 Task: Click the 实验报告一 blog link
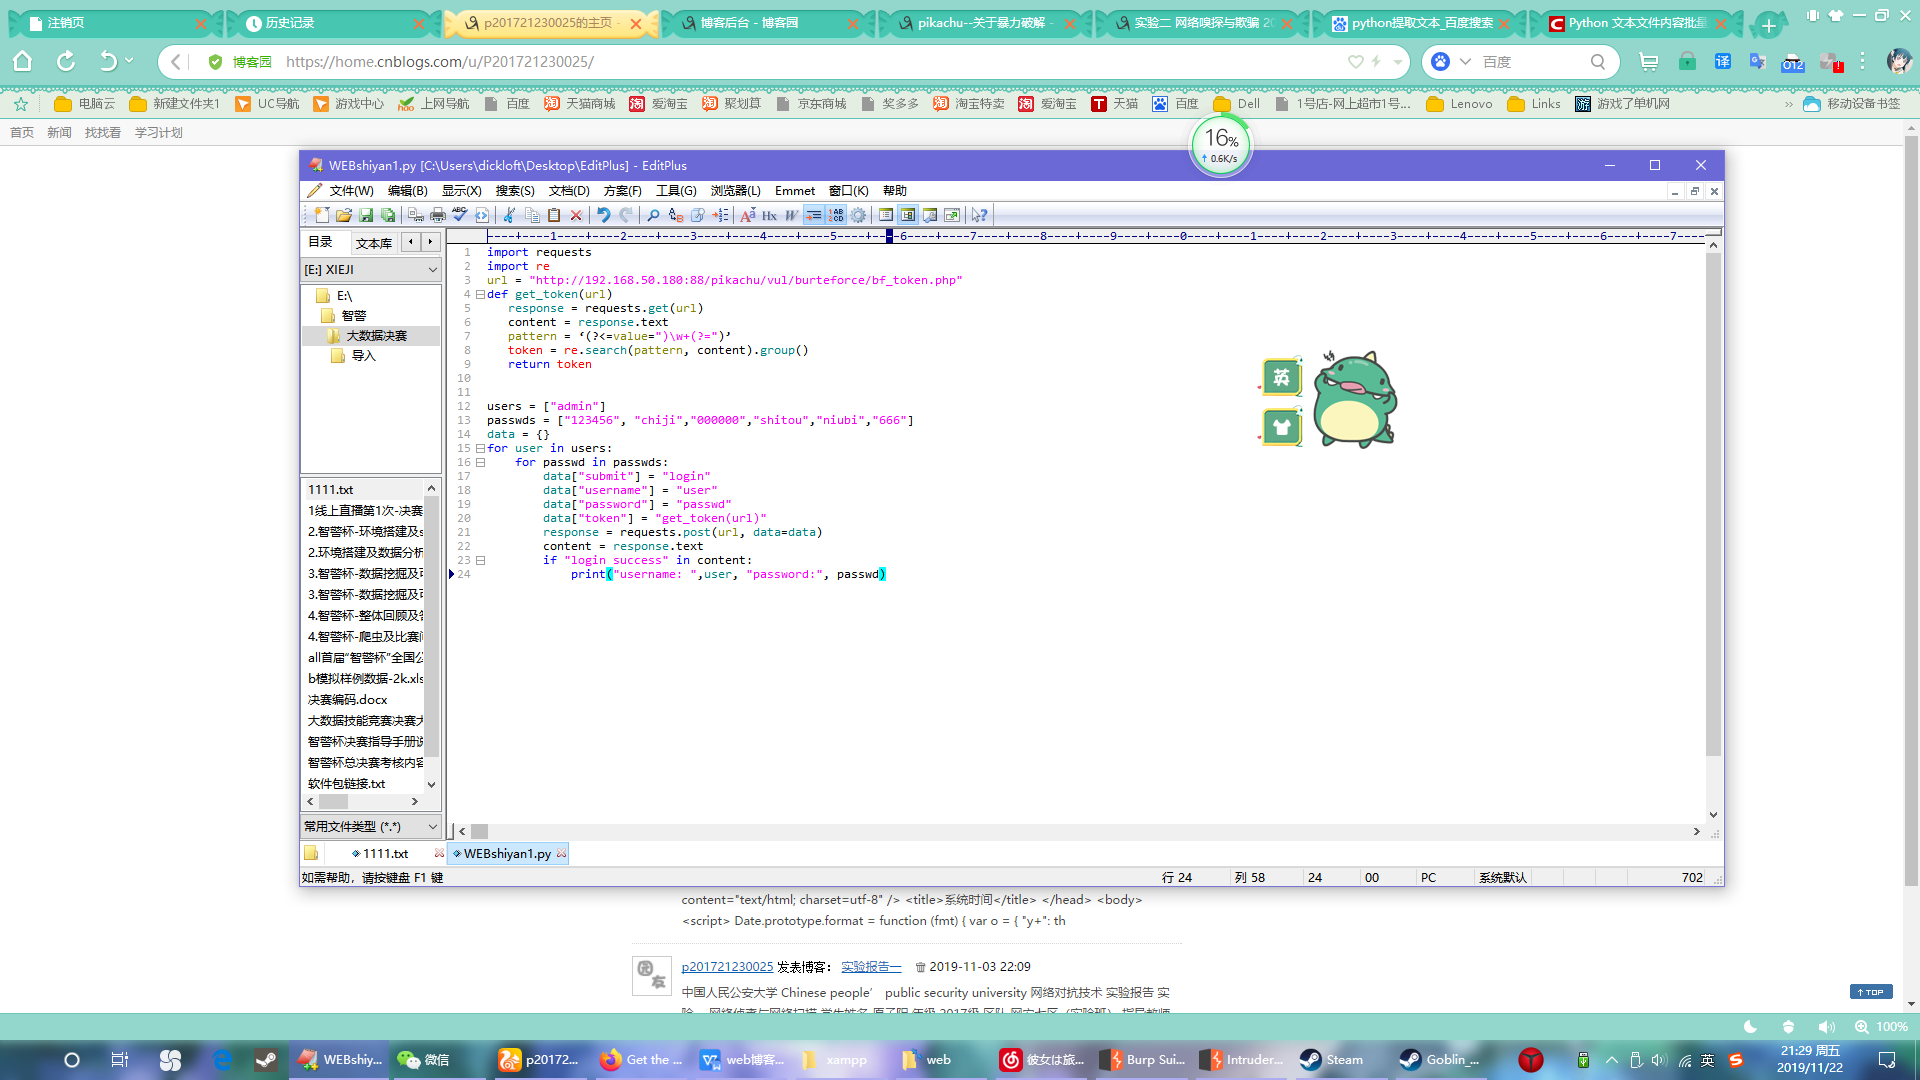[x=870, y=967]
